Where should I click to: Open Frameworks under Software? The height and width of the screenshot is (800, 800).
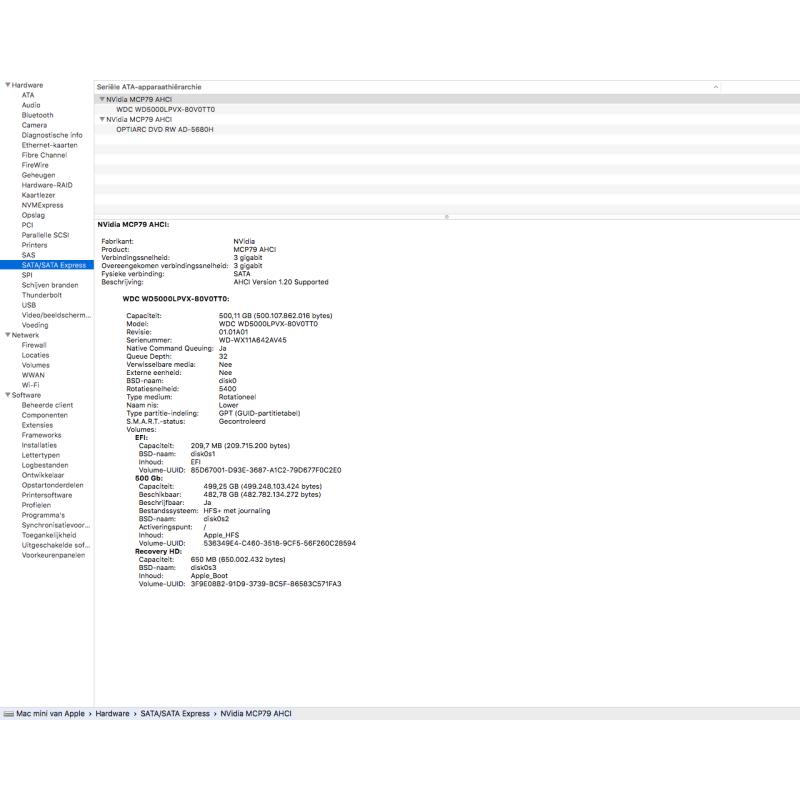pyautogui.click(x=41, y=435)
